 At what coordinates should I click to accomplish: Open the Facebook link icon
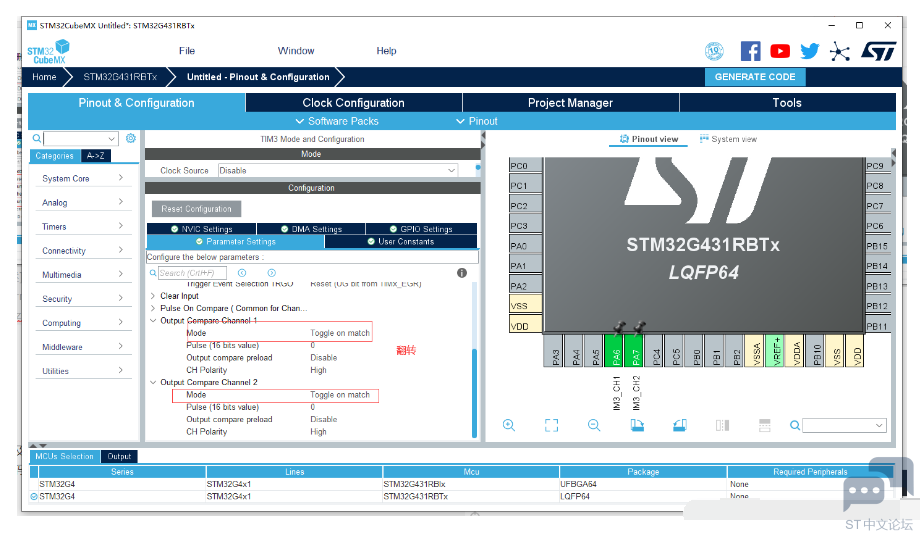(750, 51)
